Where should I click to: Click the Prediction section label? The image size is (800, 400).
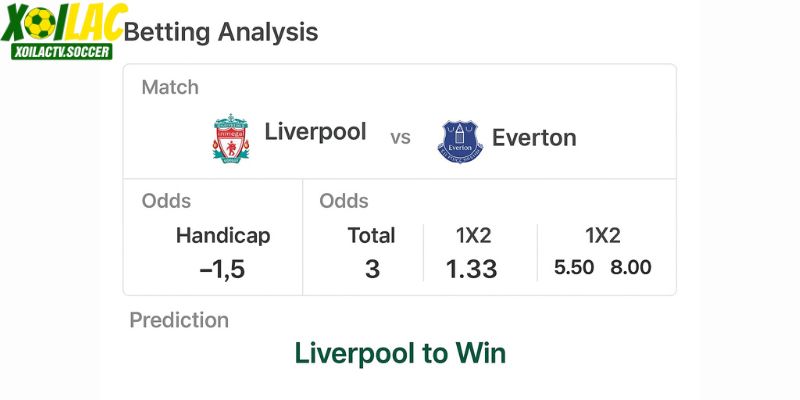(179, 320)
